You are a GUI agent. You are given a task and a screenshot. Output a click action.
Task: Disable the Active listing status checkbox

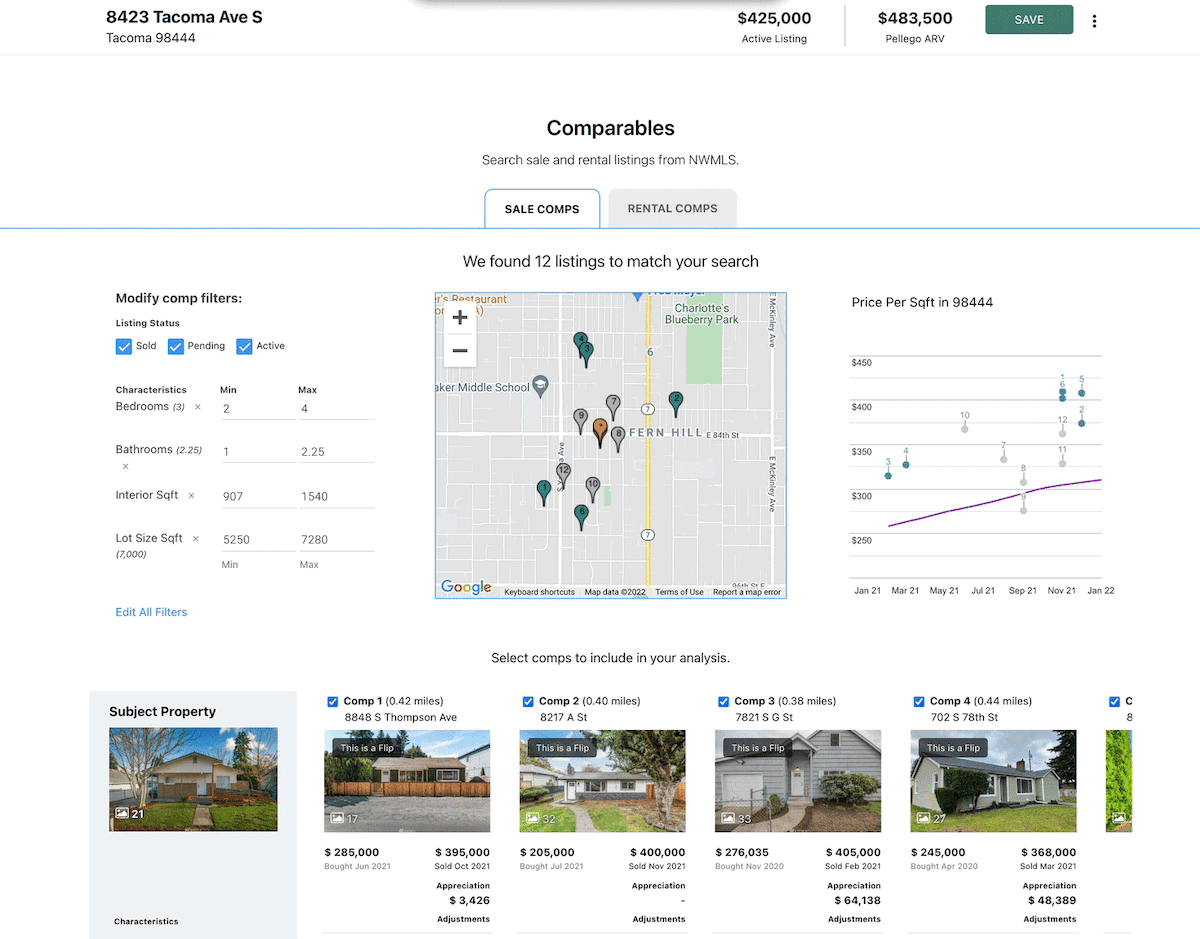tap(244, 346)
